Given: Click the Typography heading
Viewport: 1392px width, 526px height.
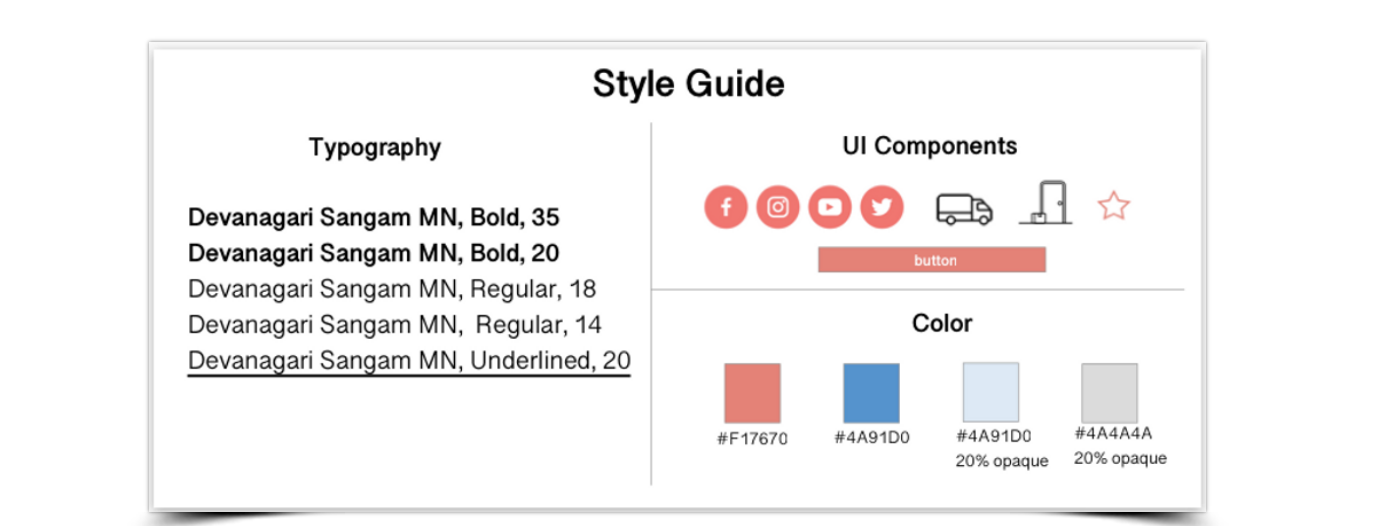Looking at the screenshot, I should click(375, 148).
